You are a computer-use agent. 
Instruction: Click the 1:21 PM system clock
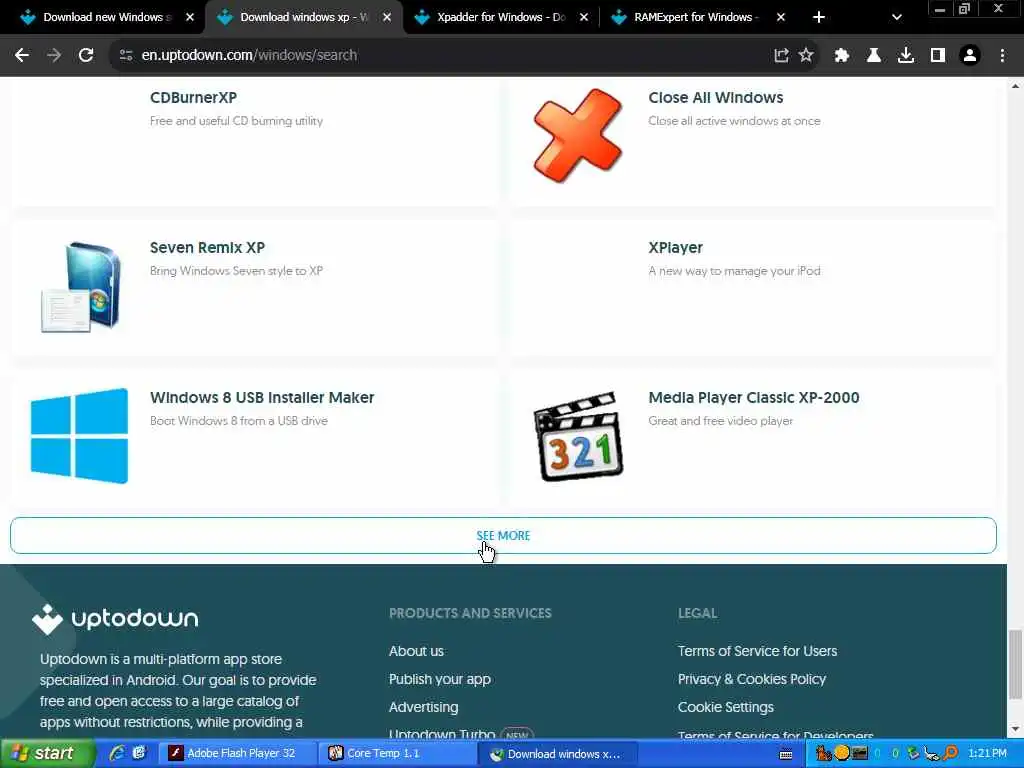(987, 754)
